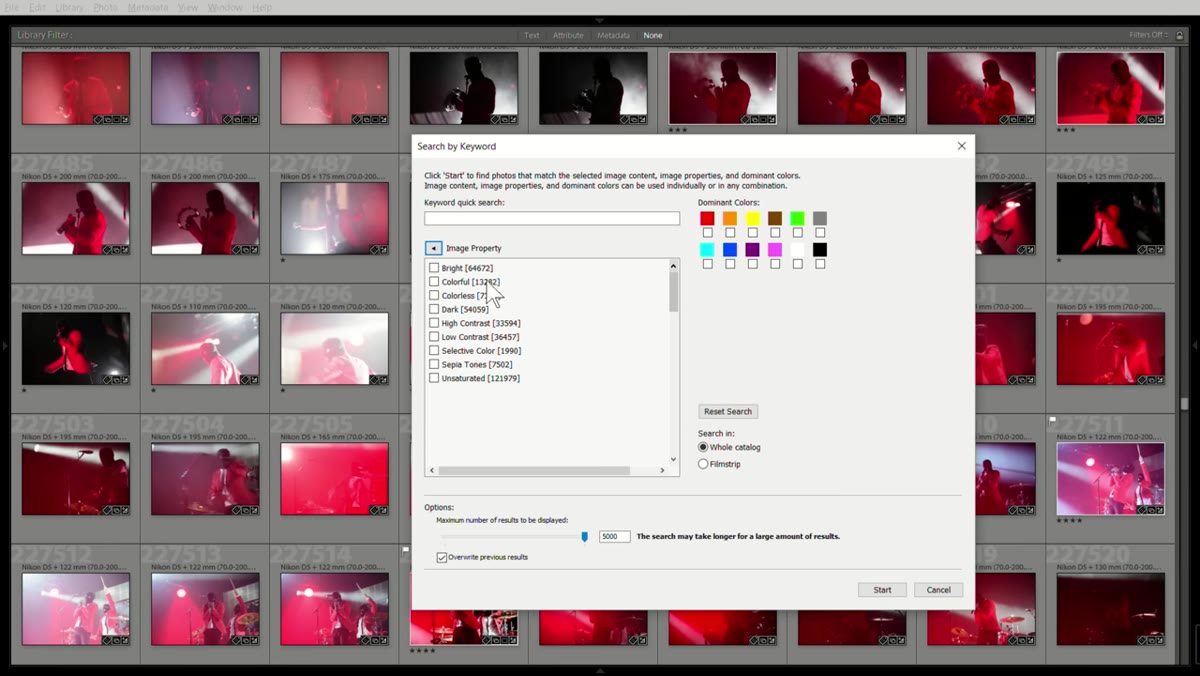Click the horizontal scroll right arrow in list

[x=661, y=470]
